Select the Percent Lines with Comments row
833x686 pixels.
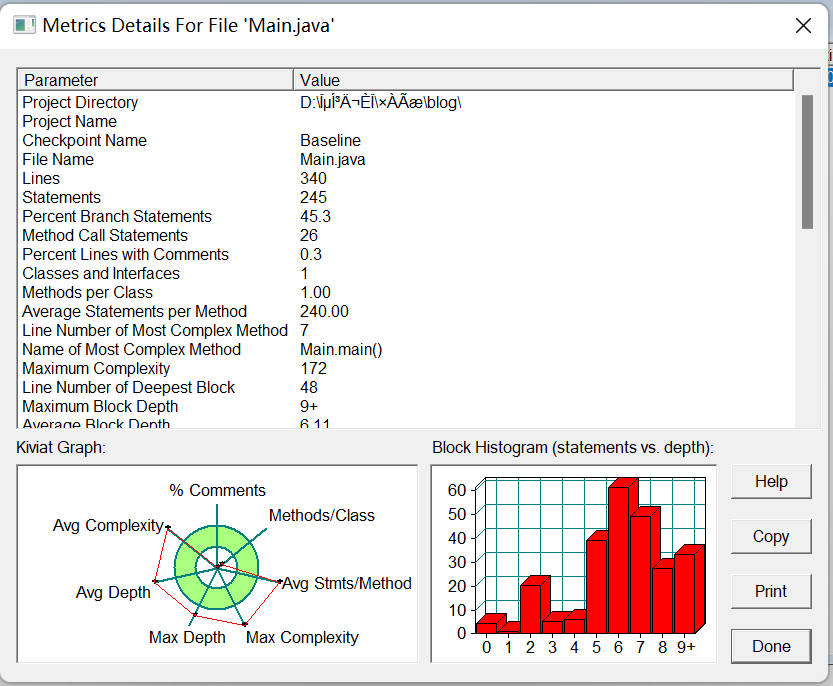pos(407,255)
